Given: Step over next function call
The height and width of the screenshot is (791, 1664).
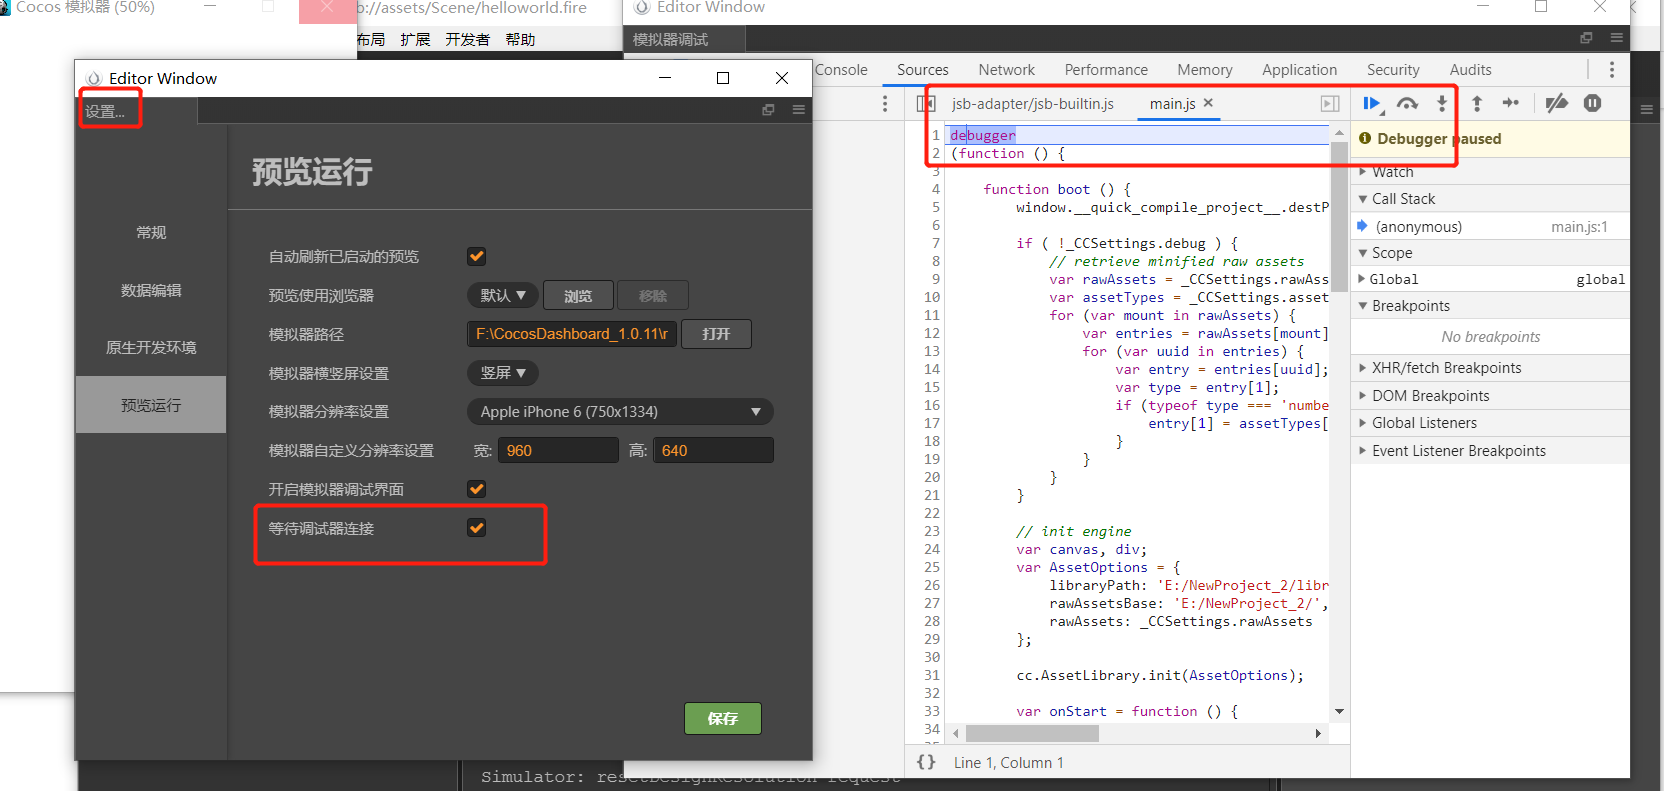Looking at the screenshot, I should coord(1407,103).
